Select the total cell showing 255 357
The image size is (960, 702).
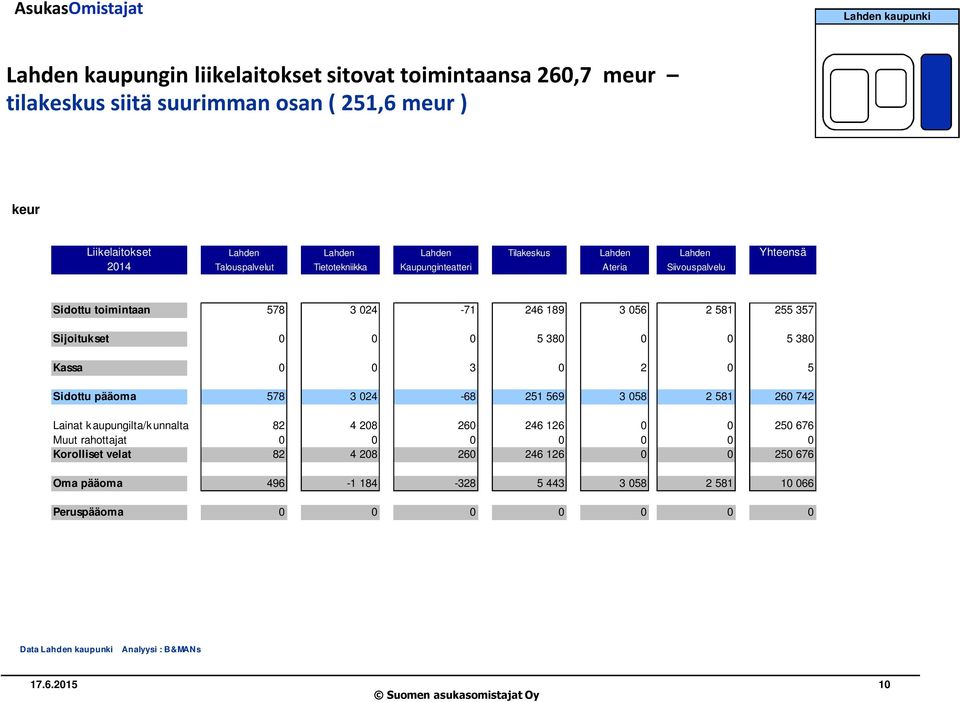(794, 310)
